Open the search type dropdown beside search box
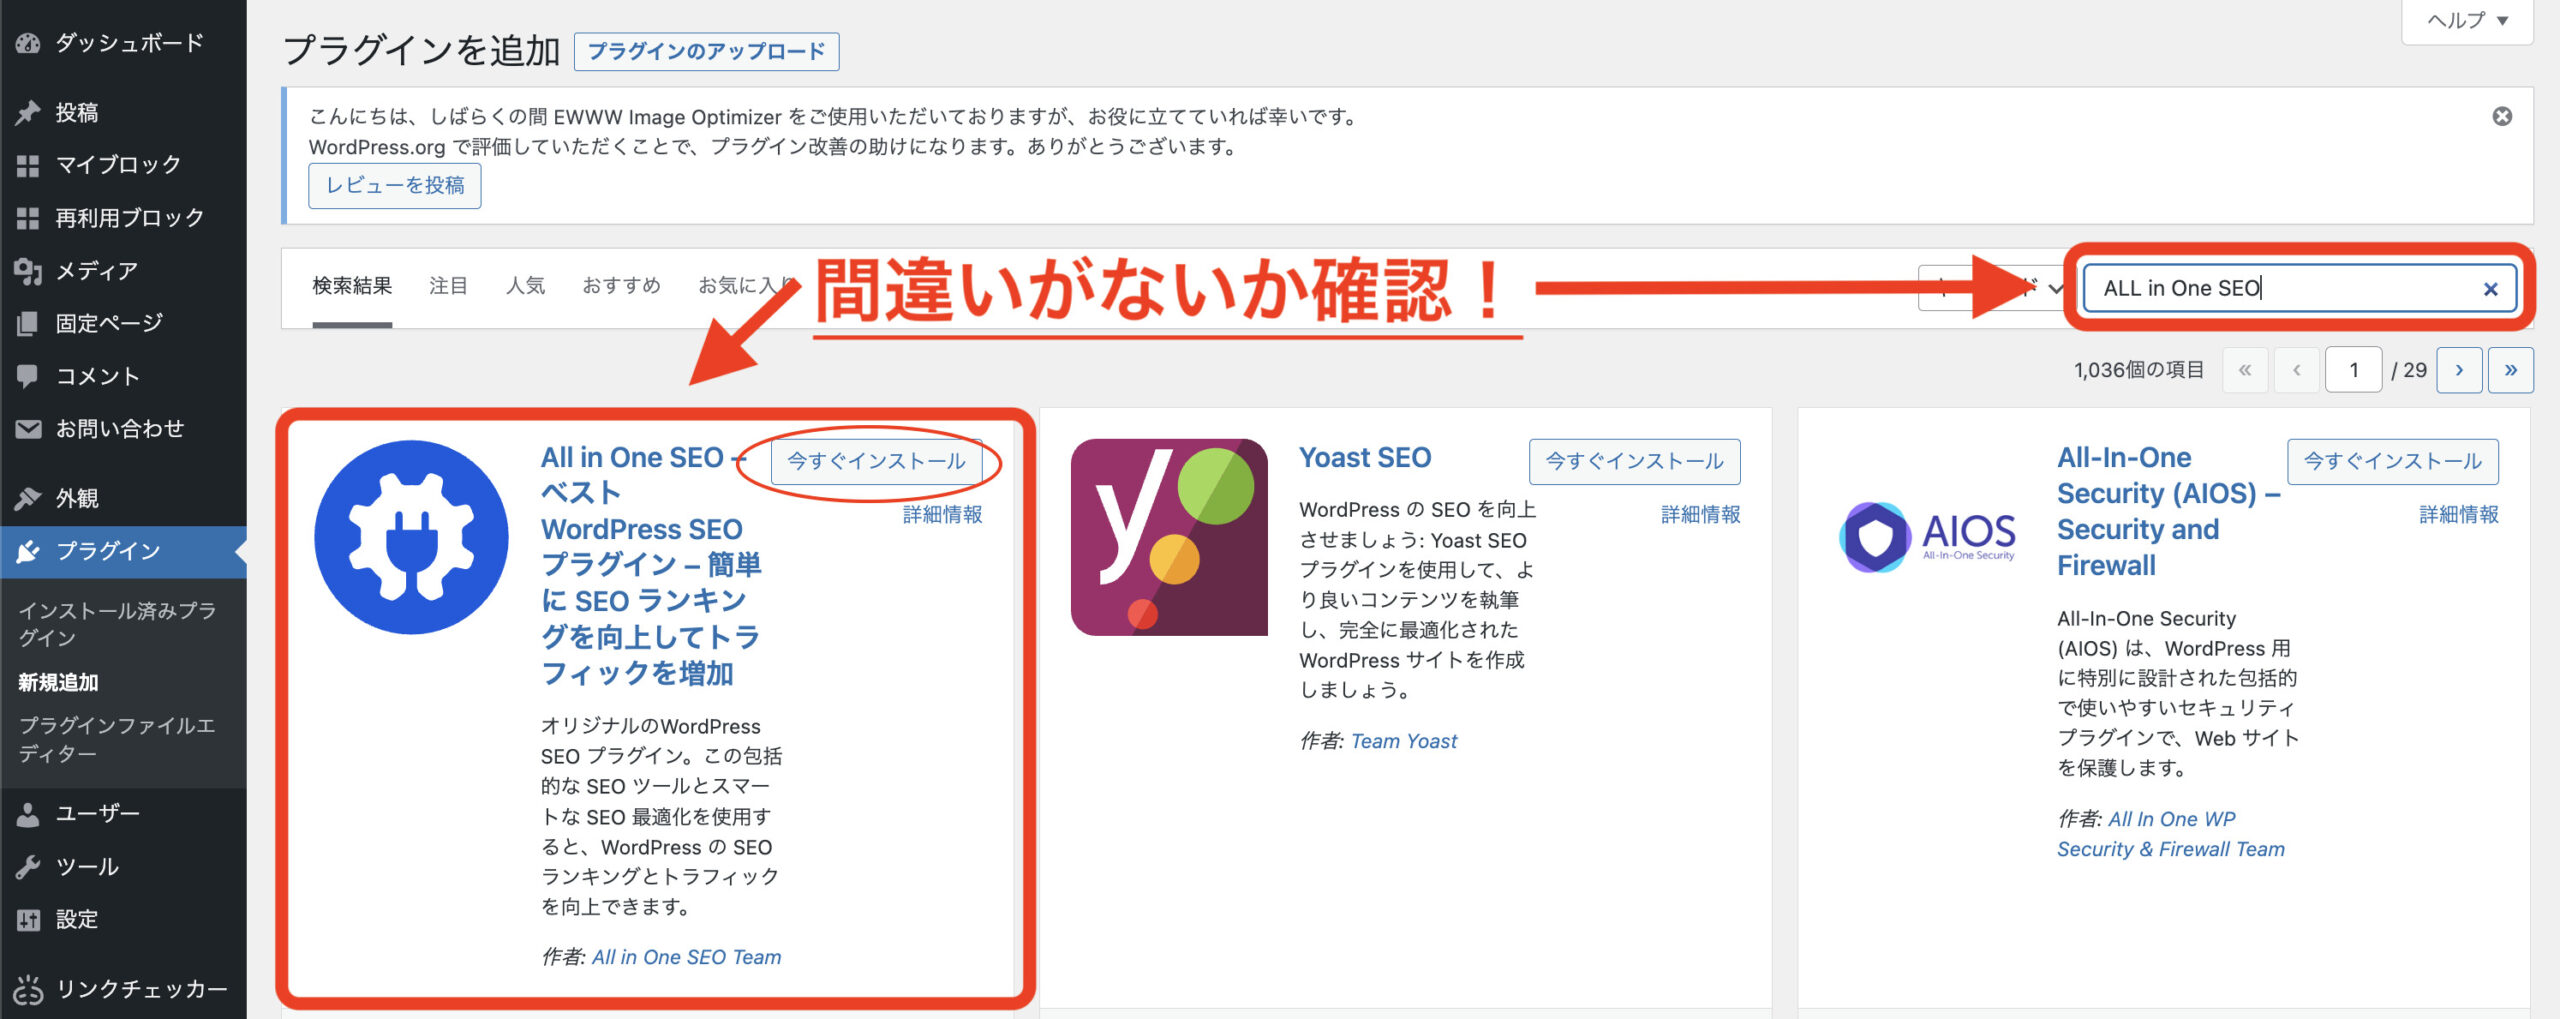This screenshot has height=1019, width=2560. 1992,288
